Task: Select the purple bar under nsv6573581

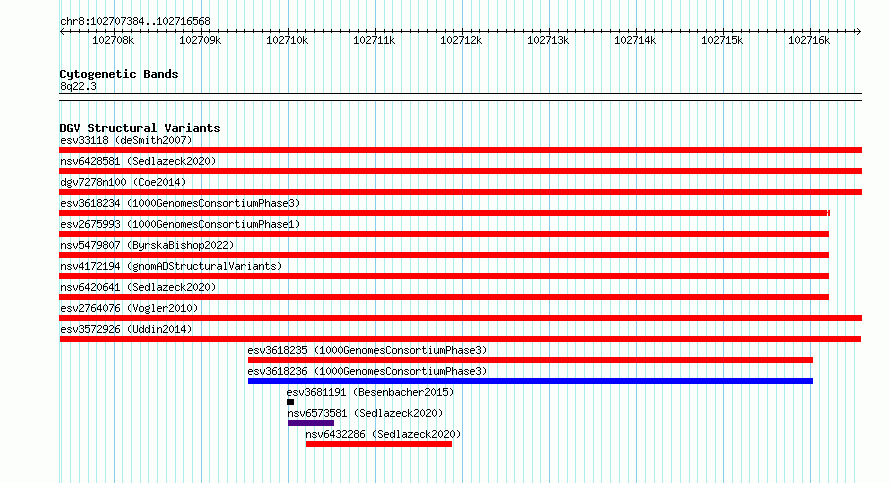Action: pos(310,423)
